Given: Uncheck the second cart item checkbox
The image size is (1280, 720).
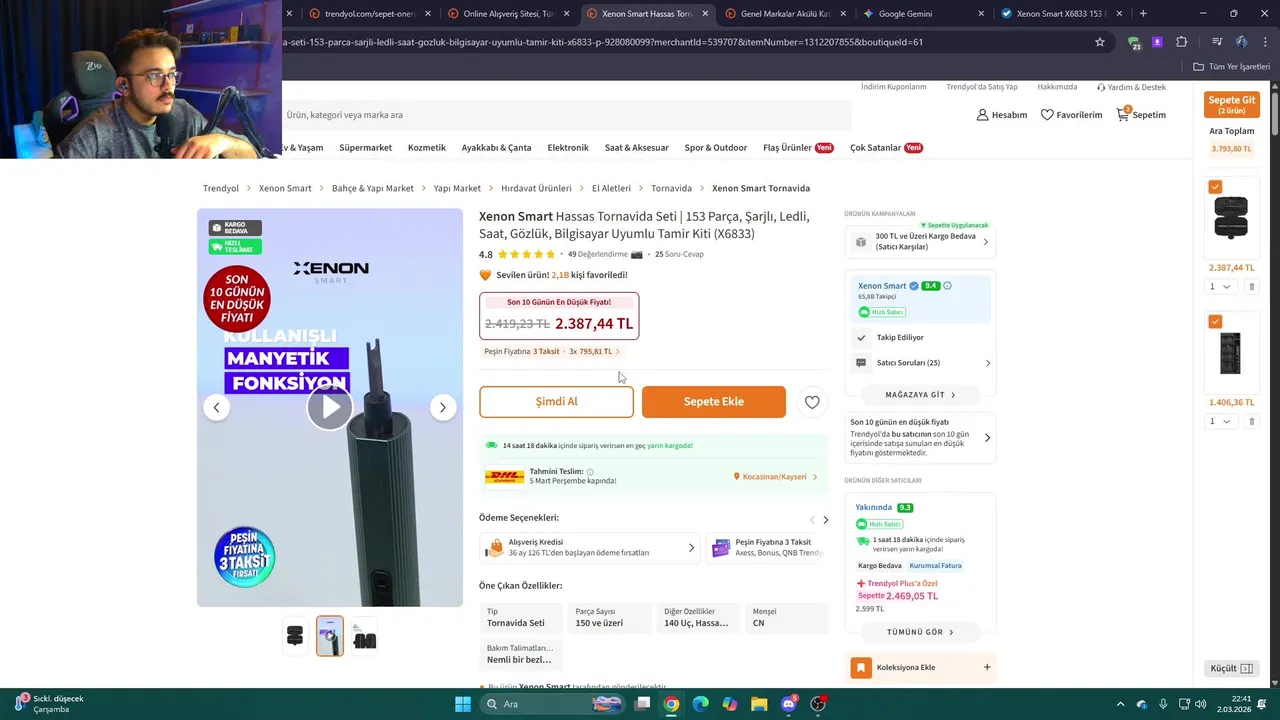Looking at the screenshot, I should 1215,321.
